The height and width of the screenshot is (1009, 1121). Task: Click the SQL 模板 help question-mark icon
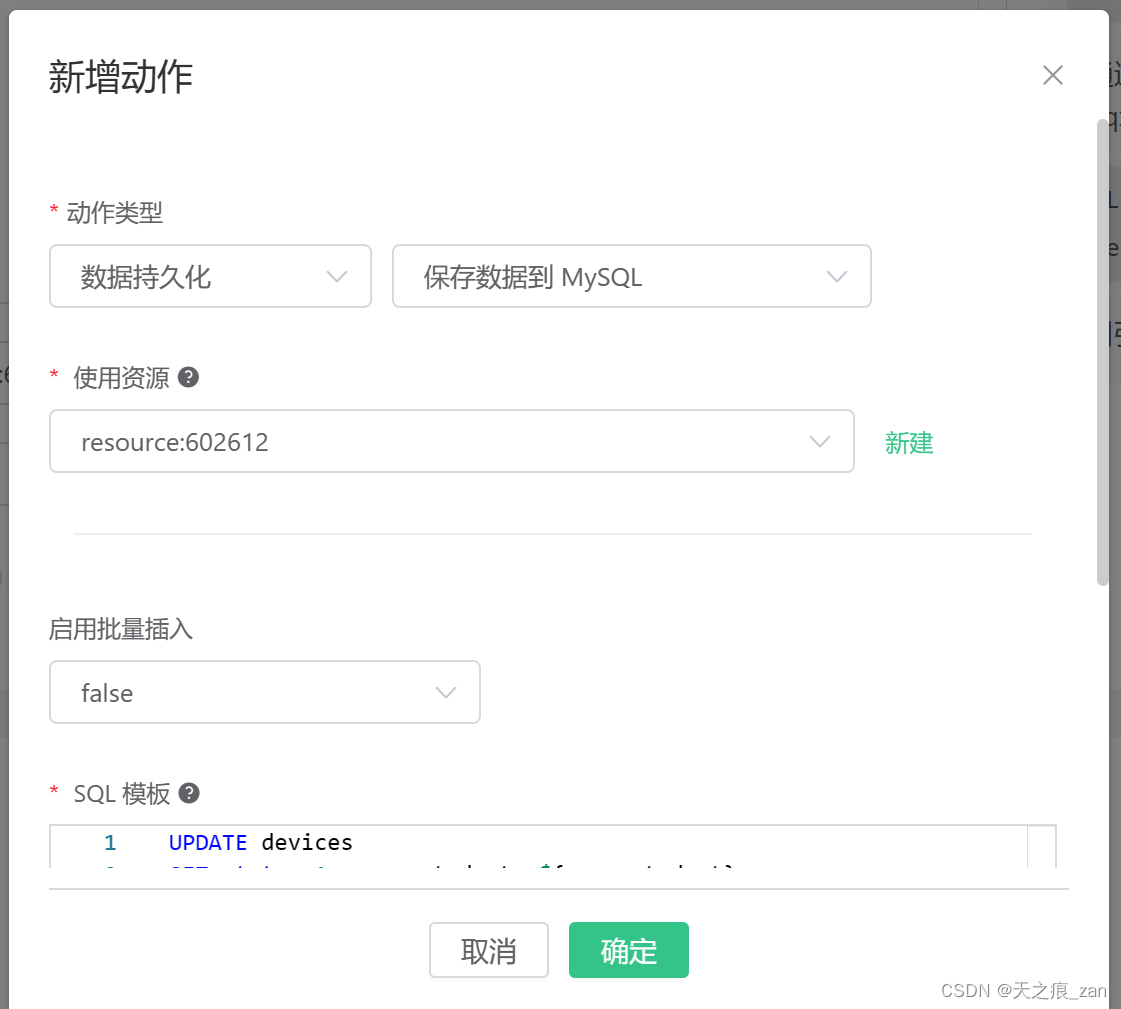pos(189,793)
